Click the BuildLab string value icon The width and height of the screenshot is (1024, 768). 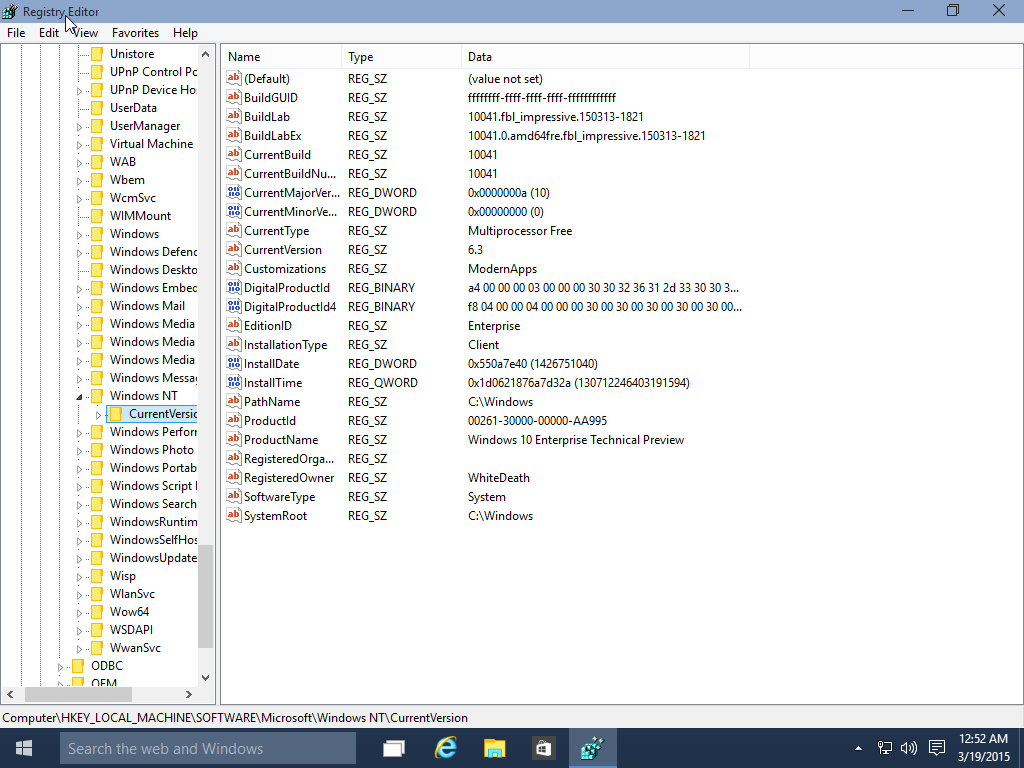point(234,116)
